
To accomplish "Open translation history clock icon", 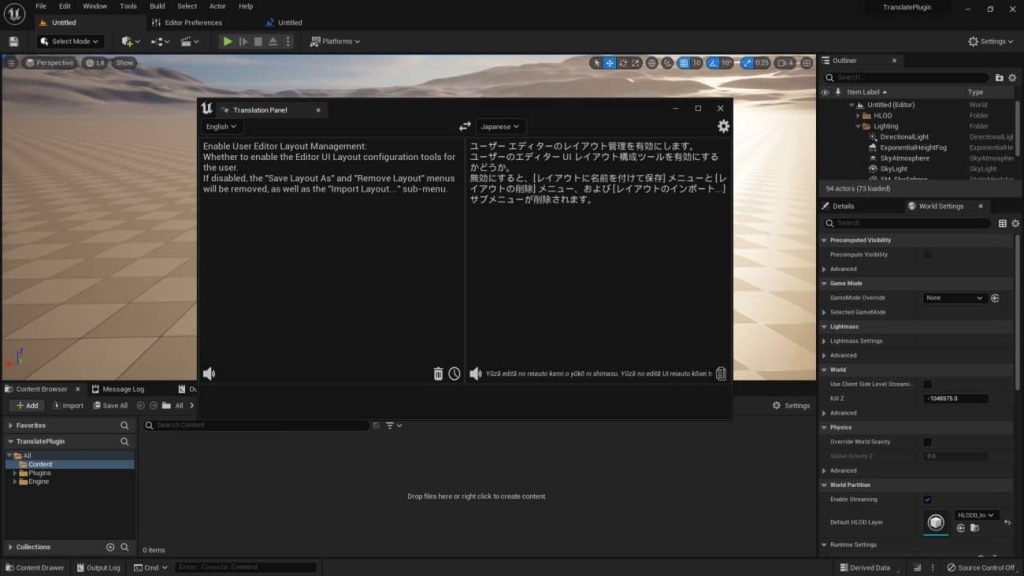I will 454,374.
